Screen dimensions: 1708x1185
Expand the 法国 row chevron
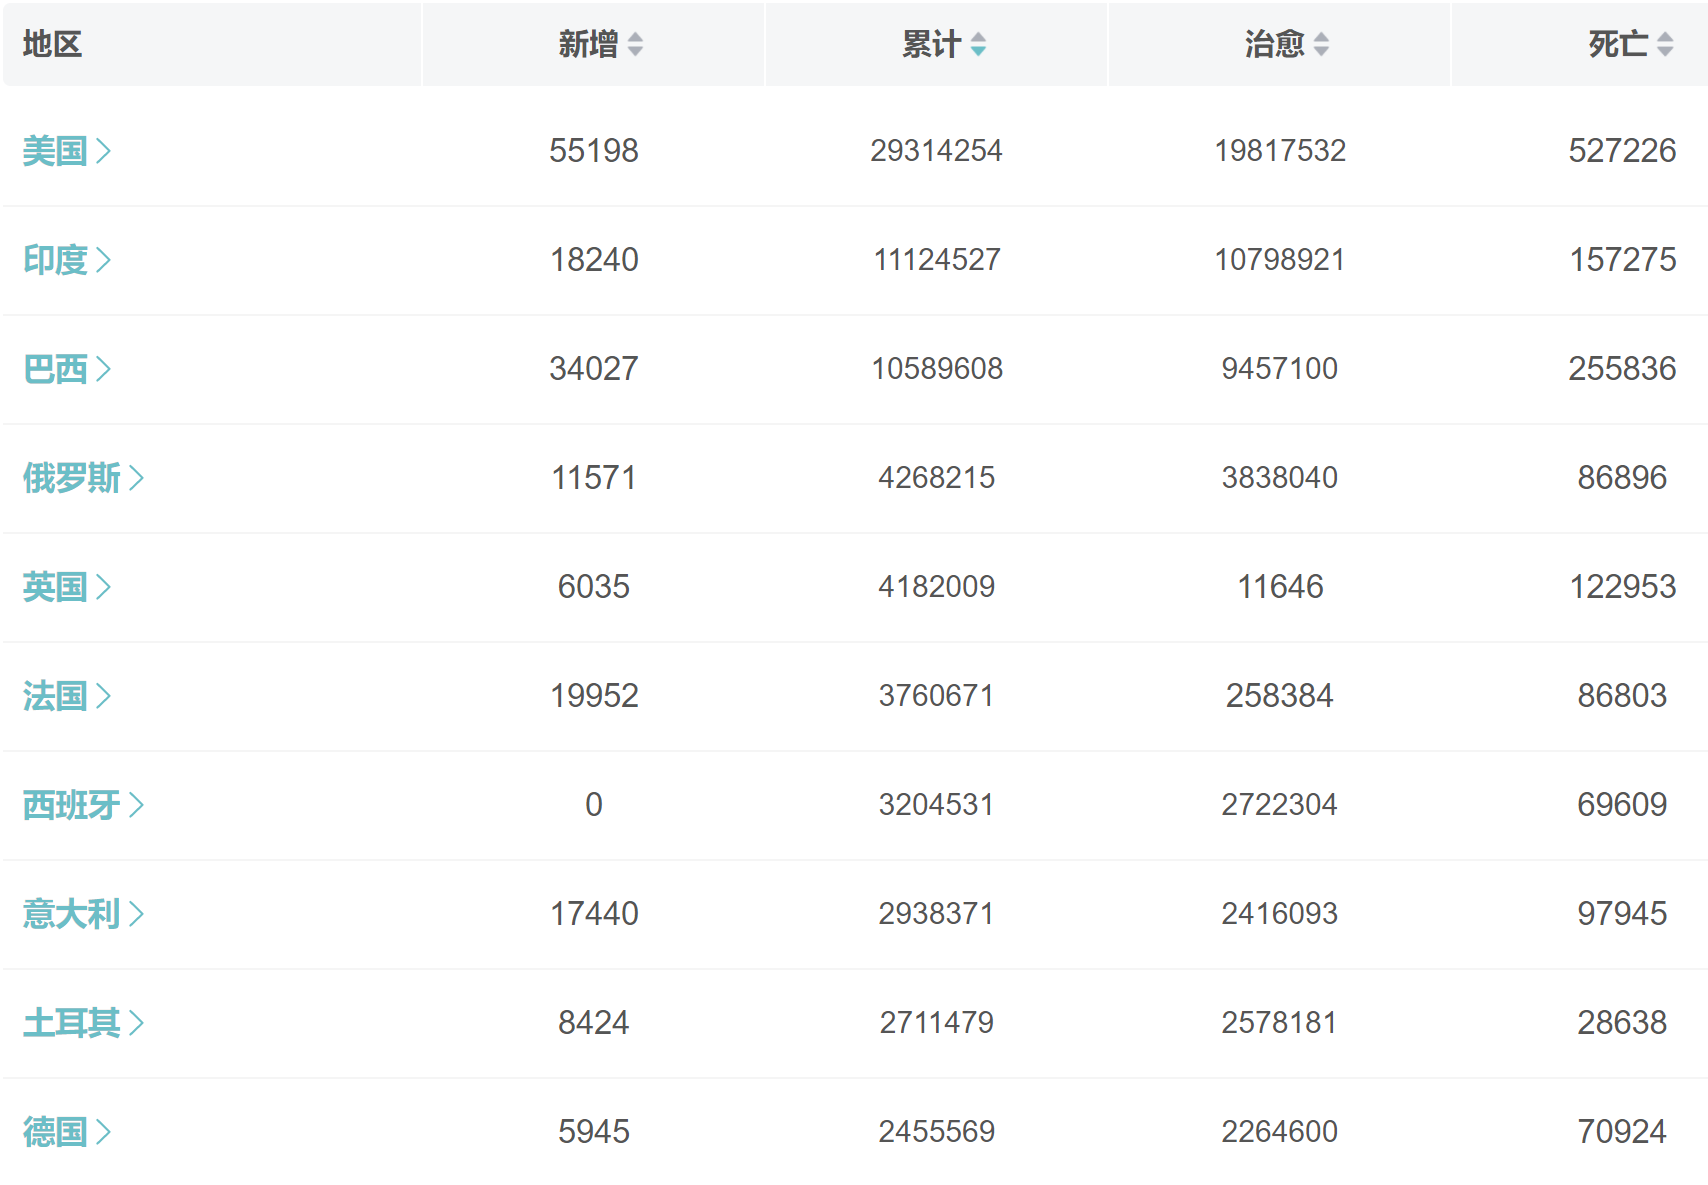(x=103, y=696)
